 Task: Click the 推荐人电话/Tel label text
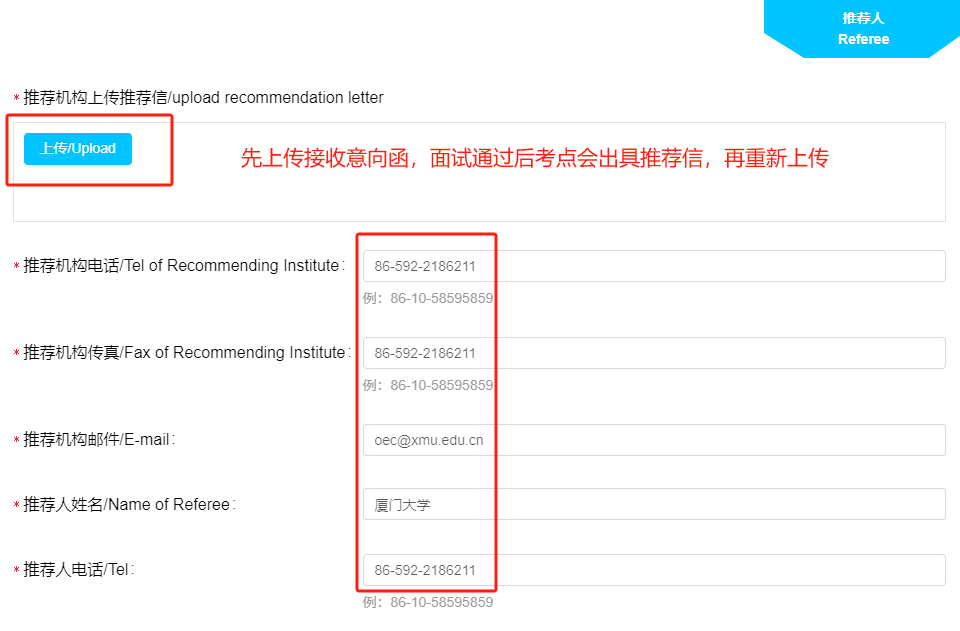pos(78,570)
